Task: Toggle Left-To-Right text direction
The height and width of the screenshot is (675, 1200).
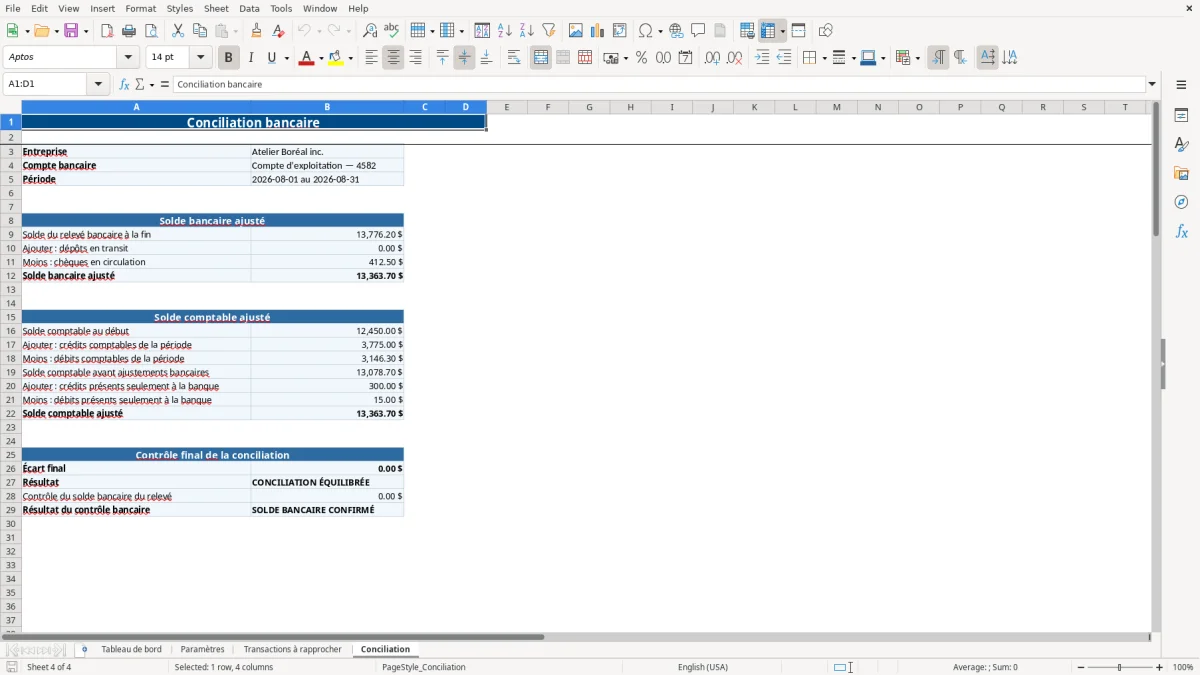Action: coord(938,58)
